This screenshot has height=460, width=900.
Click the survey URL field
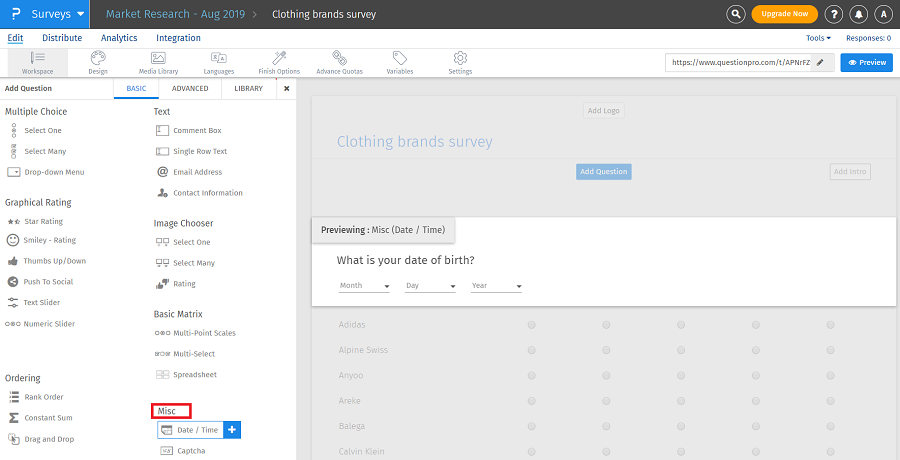[740, 62]
